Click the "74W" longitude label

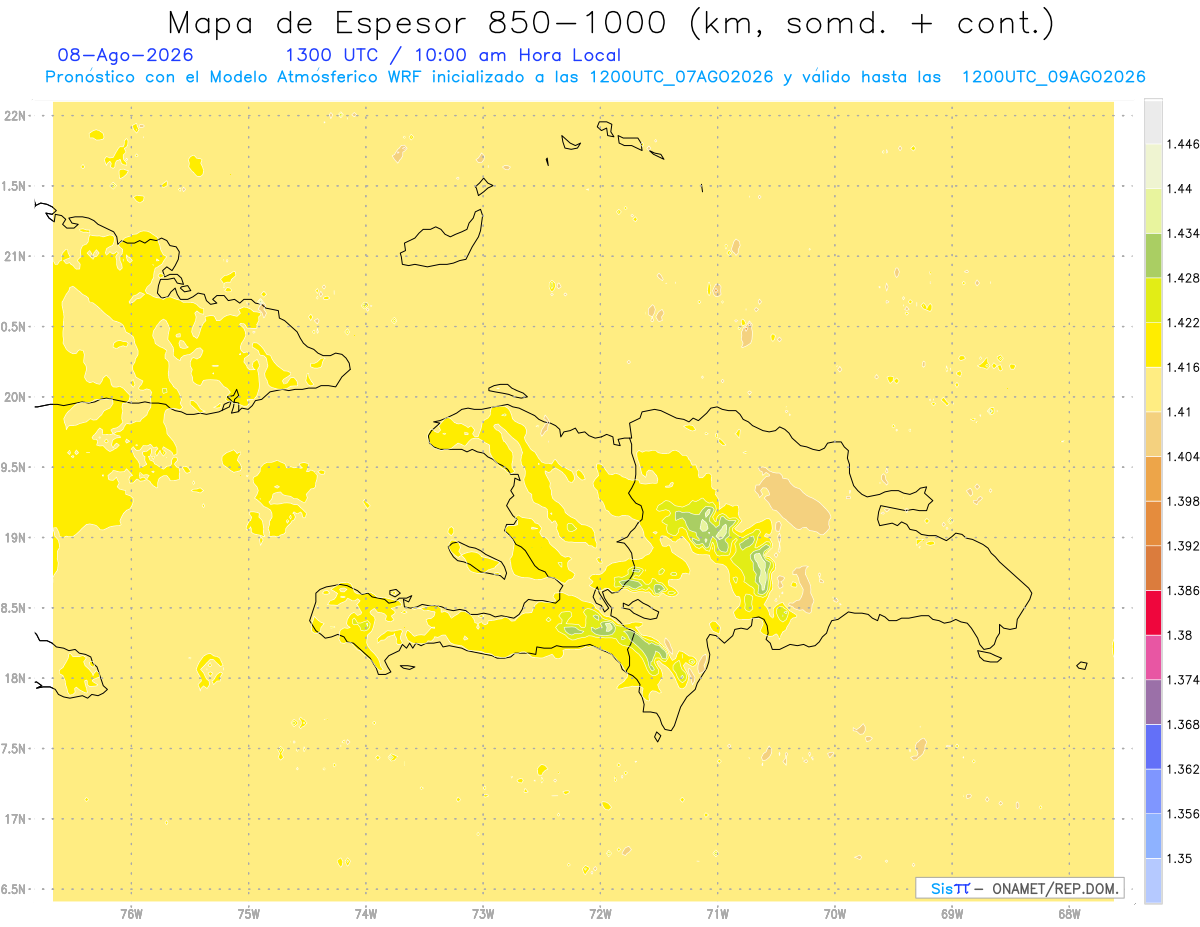pyautogui.click(x=366, y=913)
